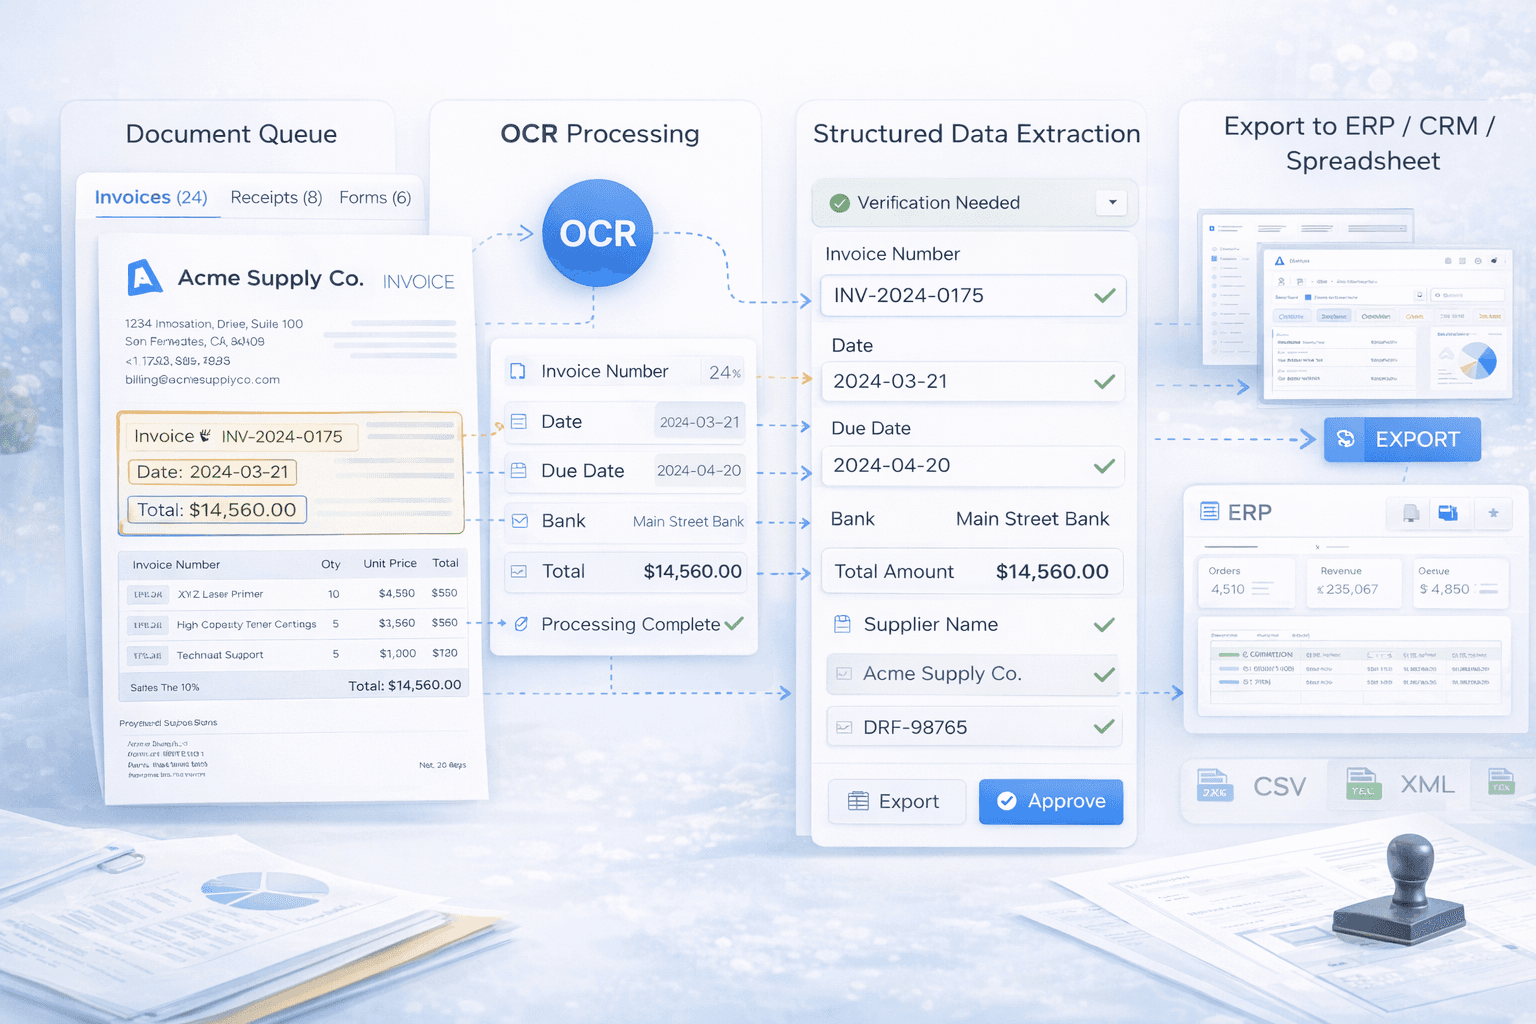Click the table icon inside the Export button
1536x1024 pixels.
click(x=858, y=801)
